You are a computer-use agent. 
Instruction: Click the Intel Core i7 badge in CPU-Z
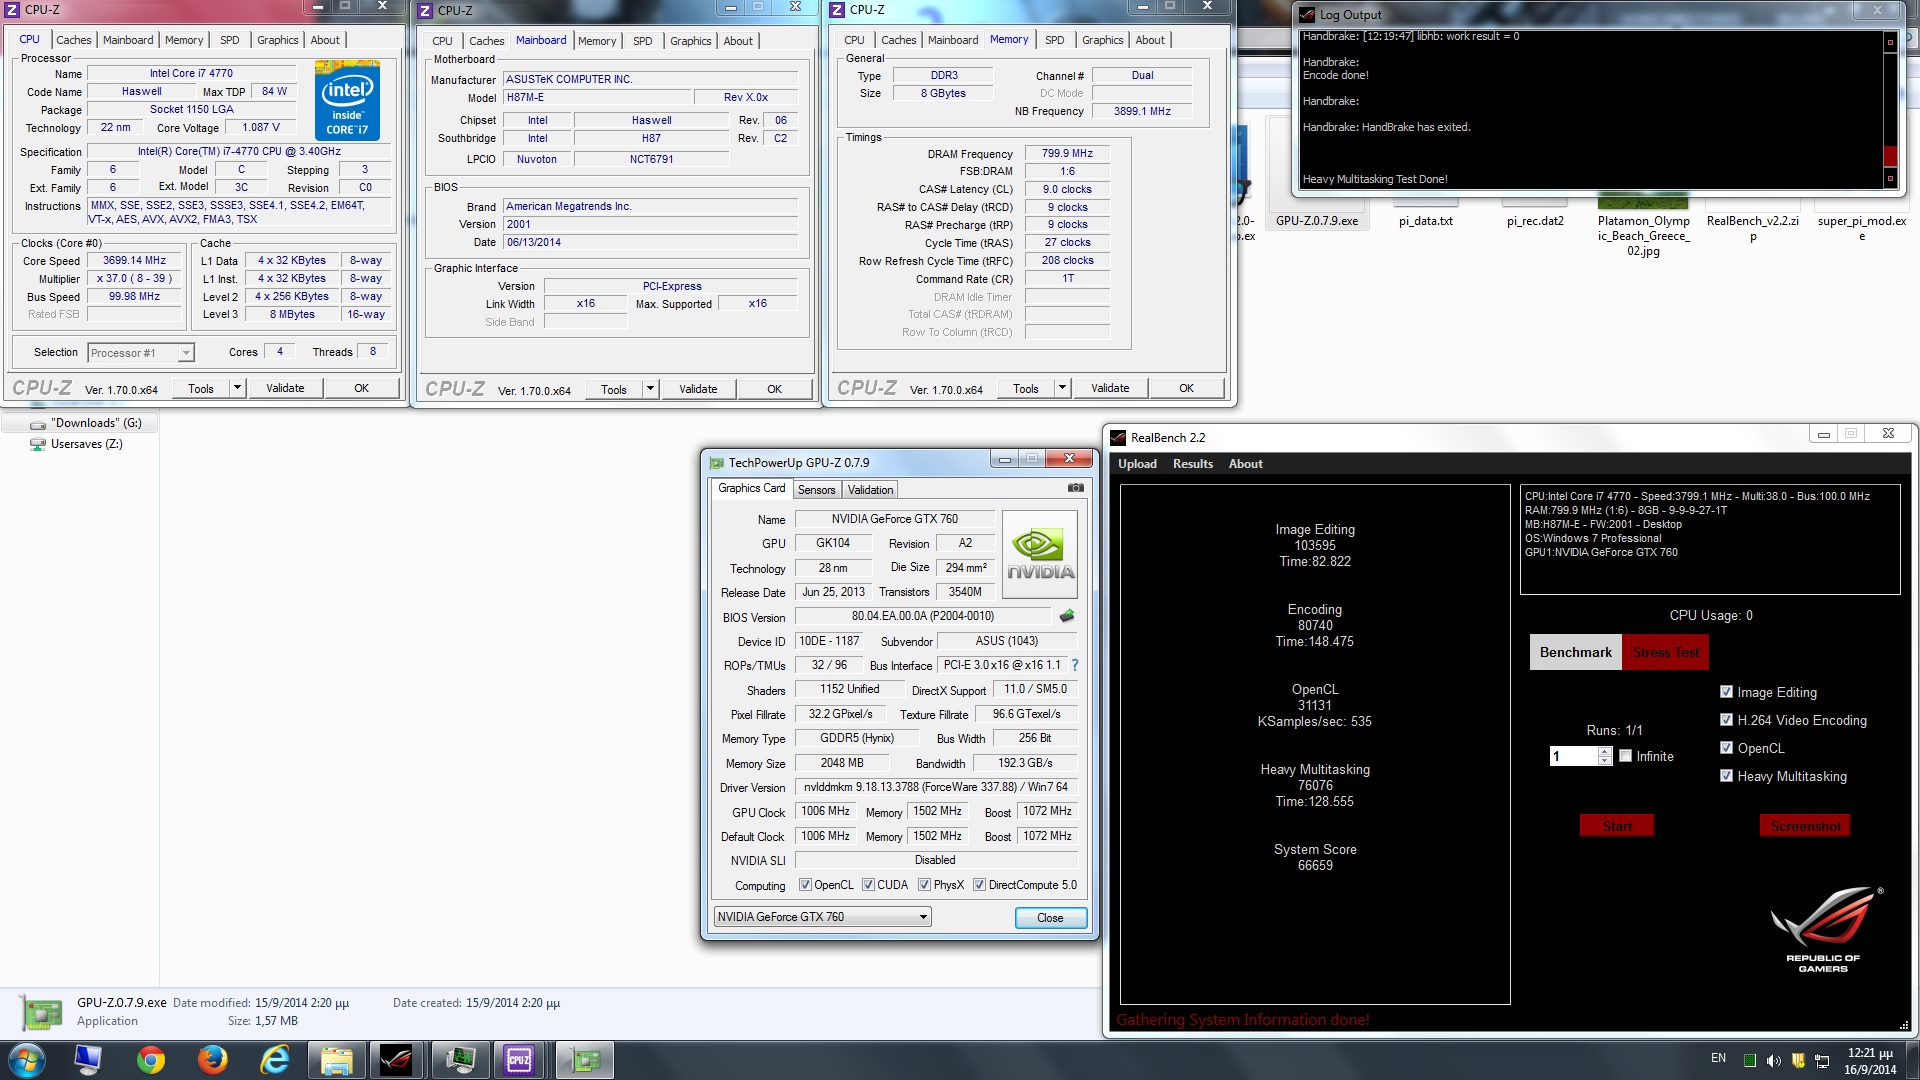347,100
